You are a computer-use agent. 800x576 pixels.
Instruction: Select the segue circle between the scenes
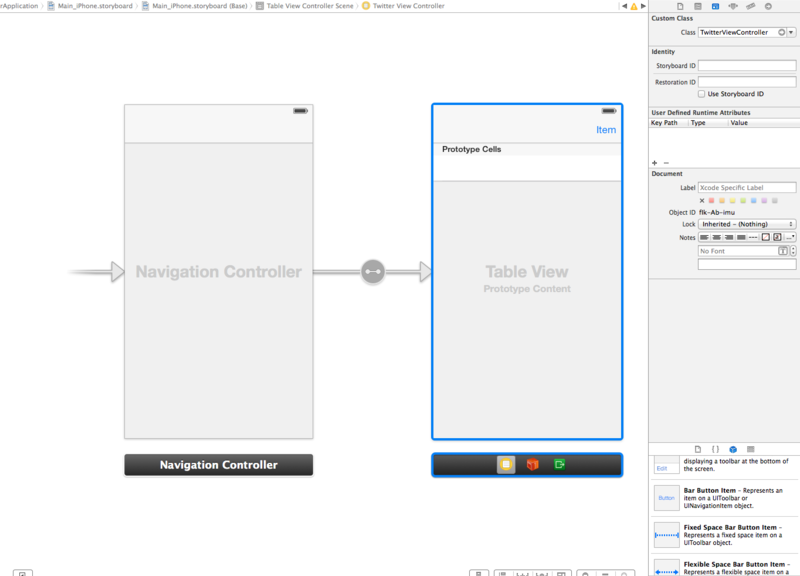(373, 271)
